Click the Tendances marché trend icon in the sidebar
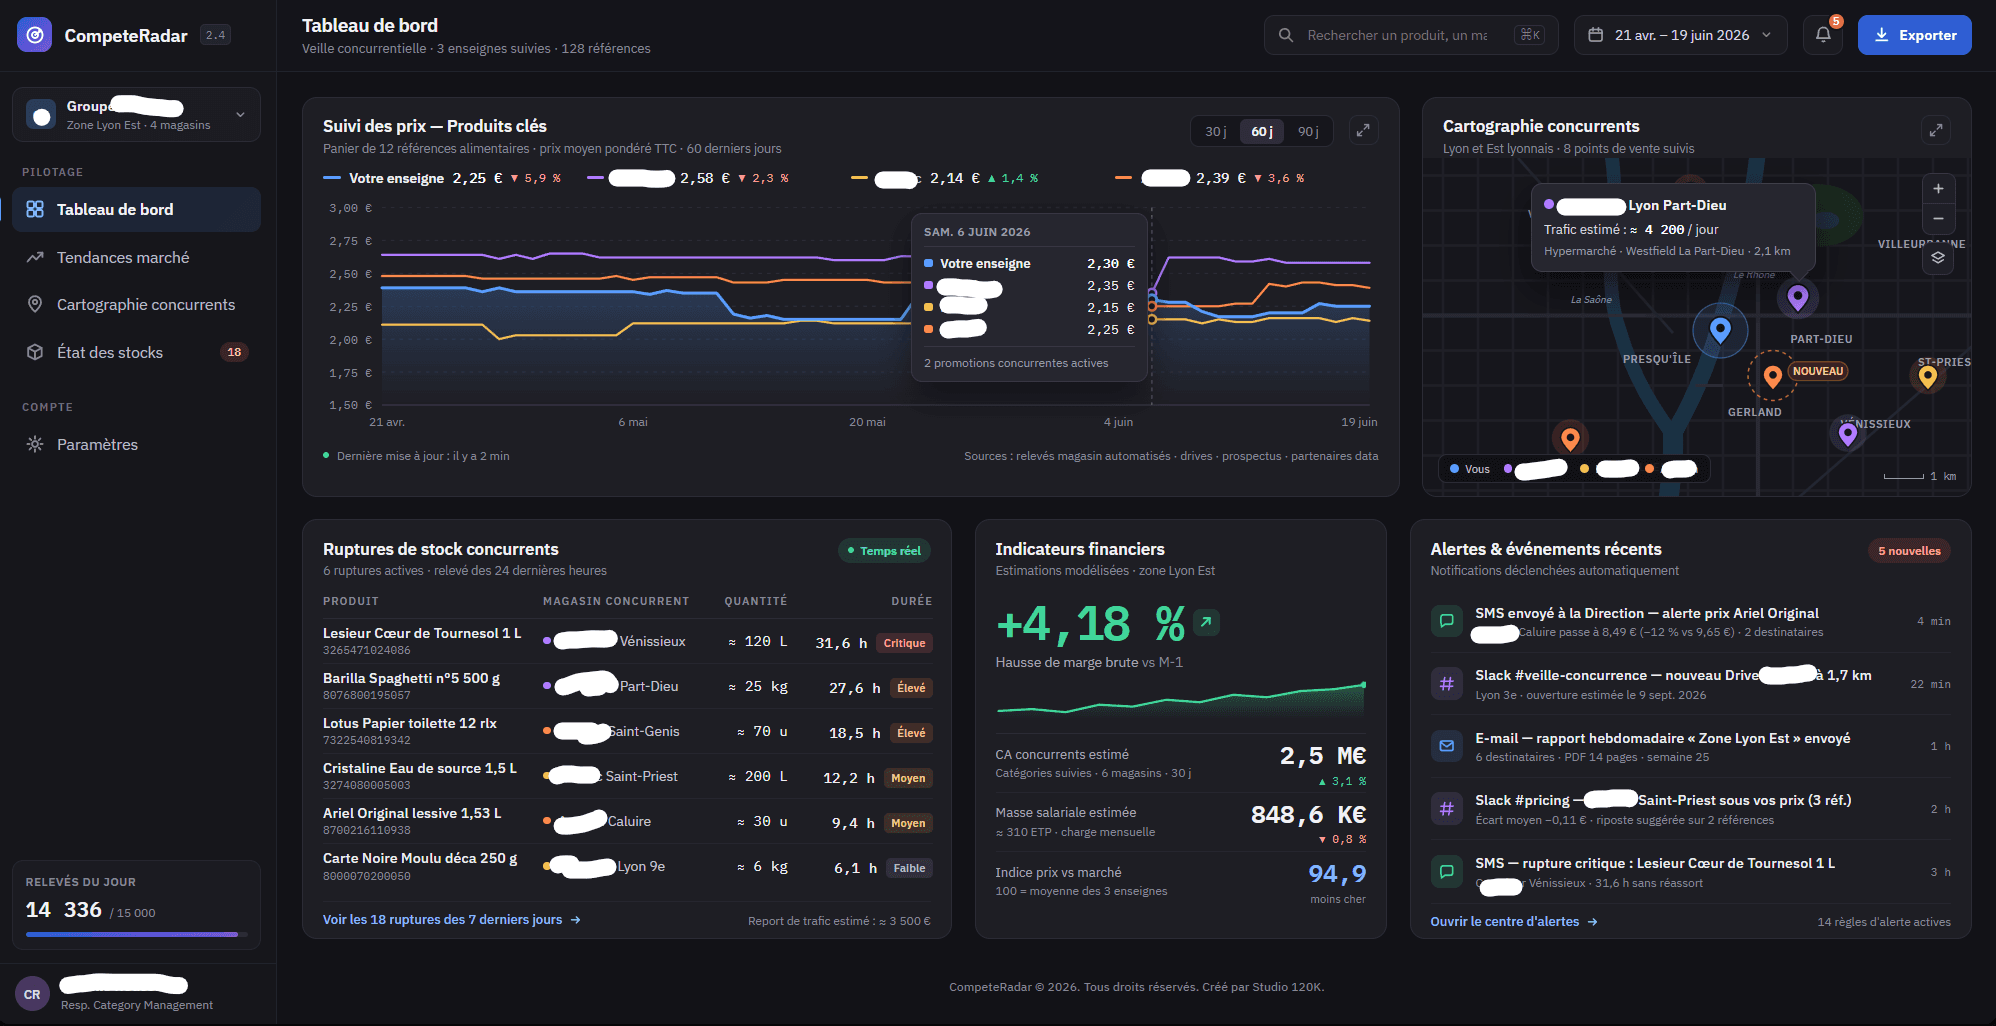Screen dimensions: 1996x1026 [x=35, y=257]
